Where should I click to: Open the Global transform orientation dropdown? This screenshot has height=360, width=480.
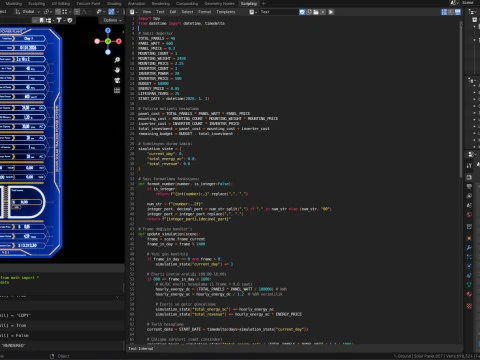[x=27, y=12]
